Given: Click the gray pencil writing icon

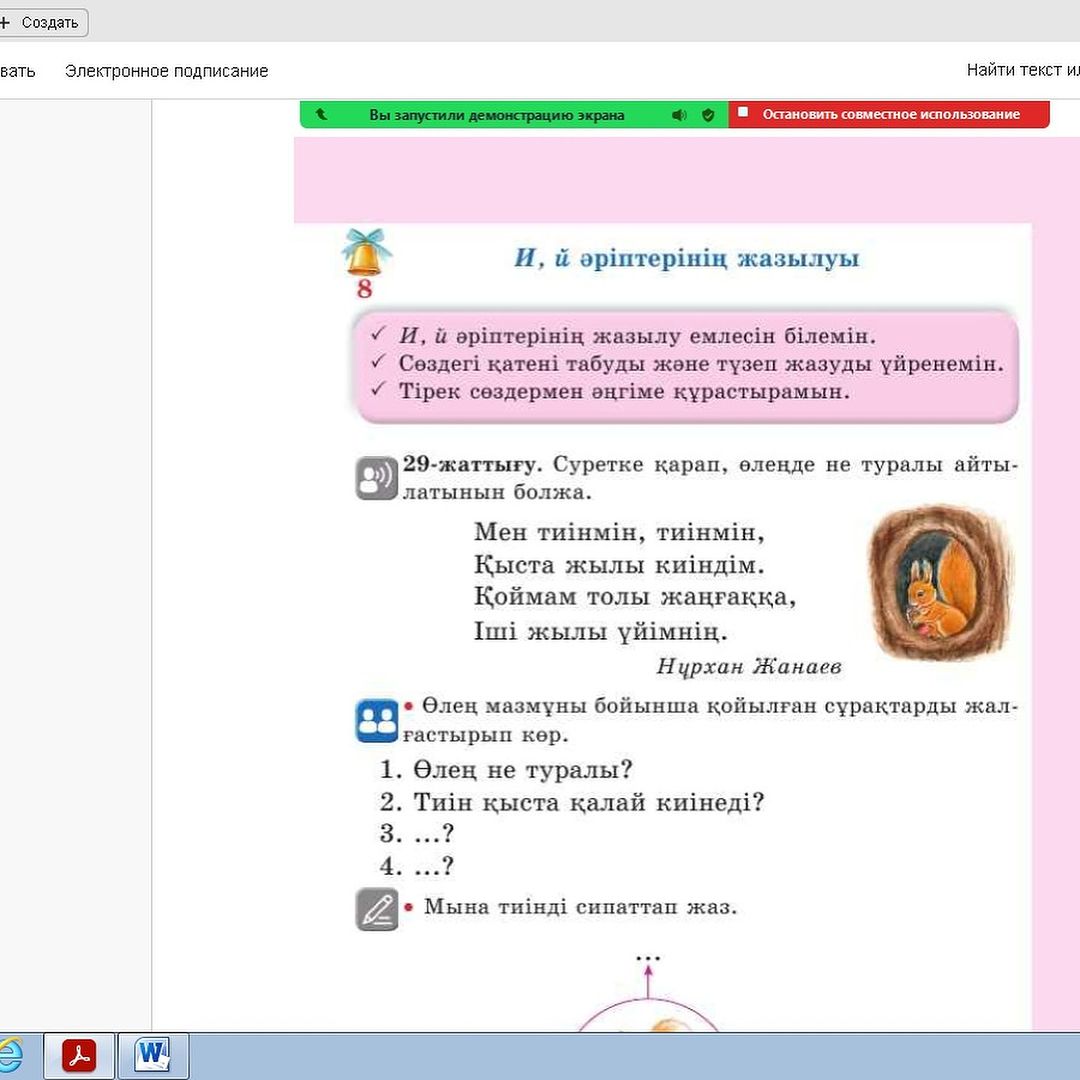Looking at the screenshot, I should tap(377, 909).
